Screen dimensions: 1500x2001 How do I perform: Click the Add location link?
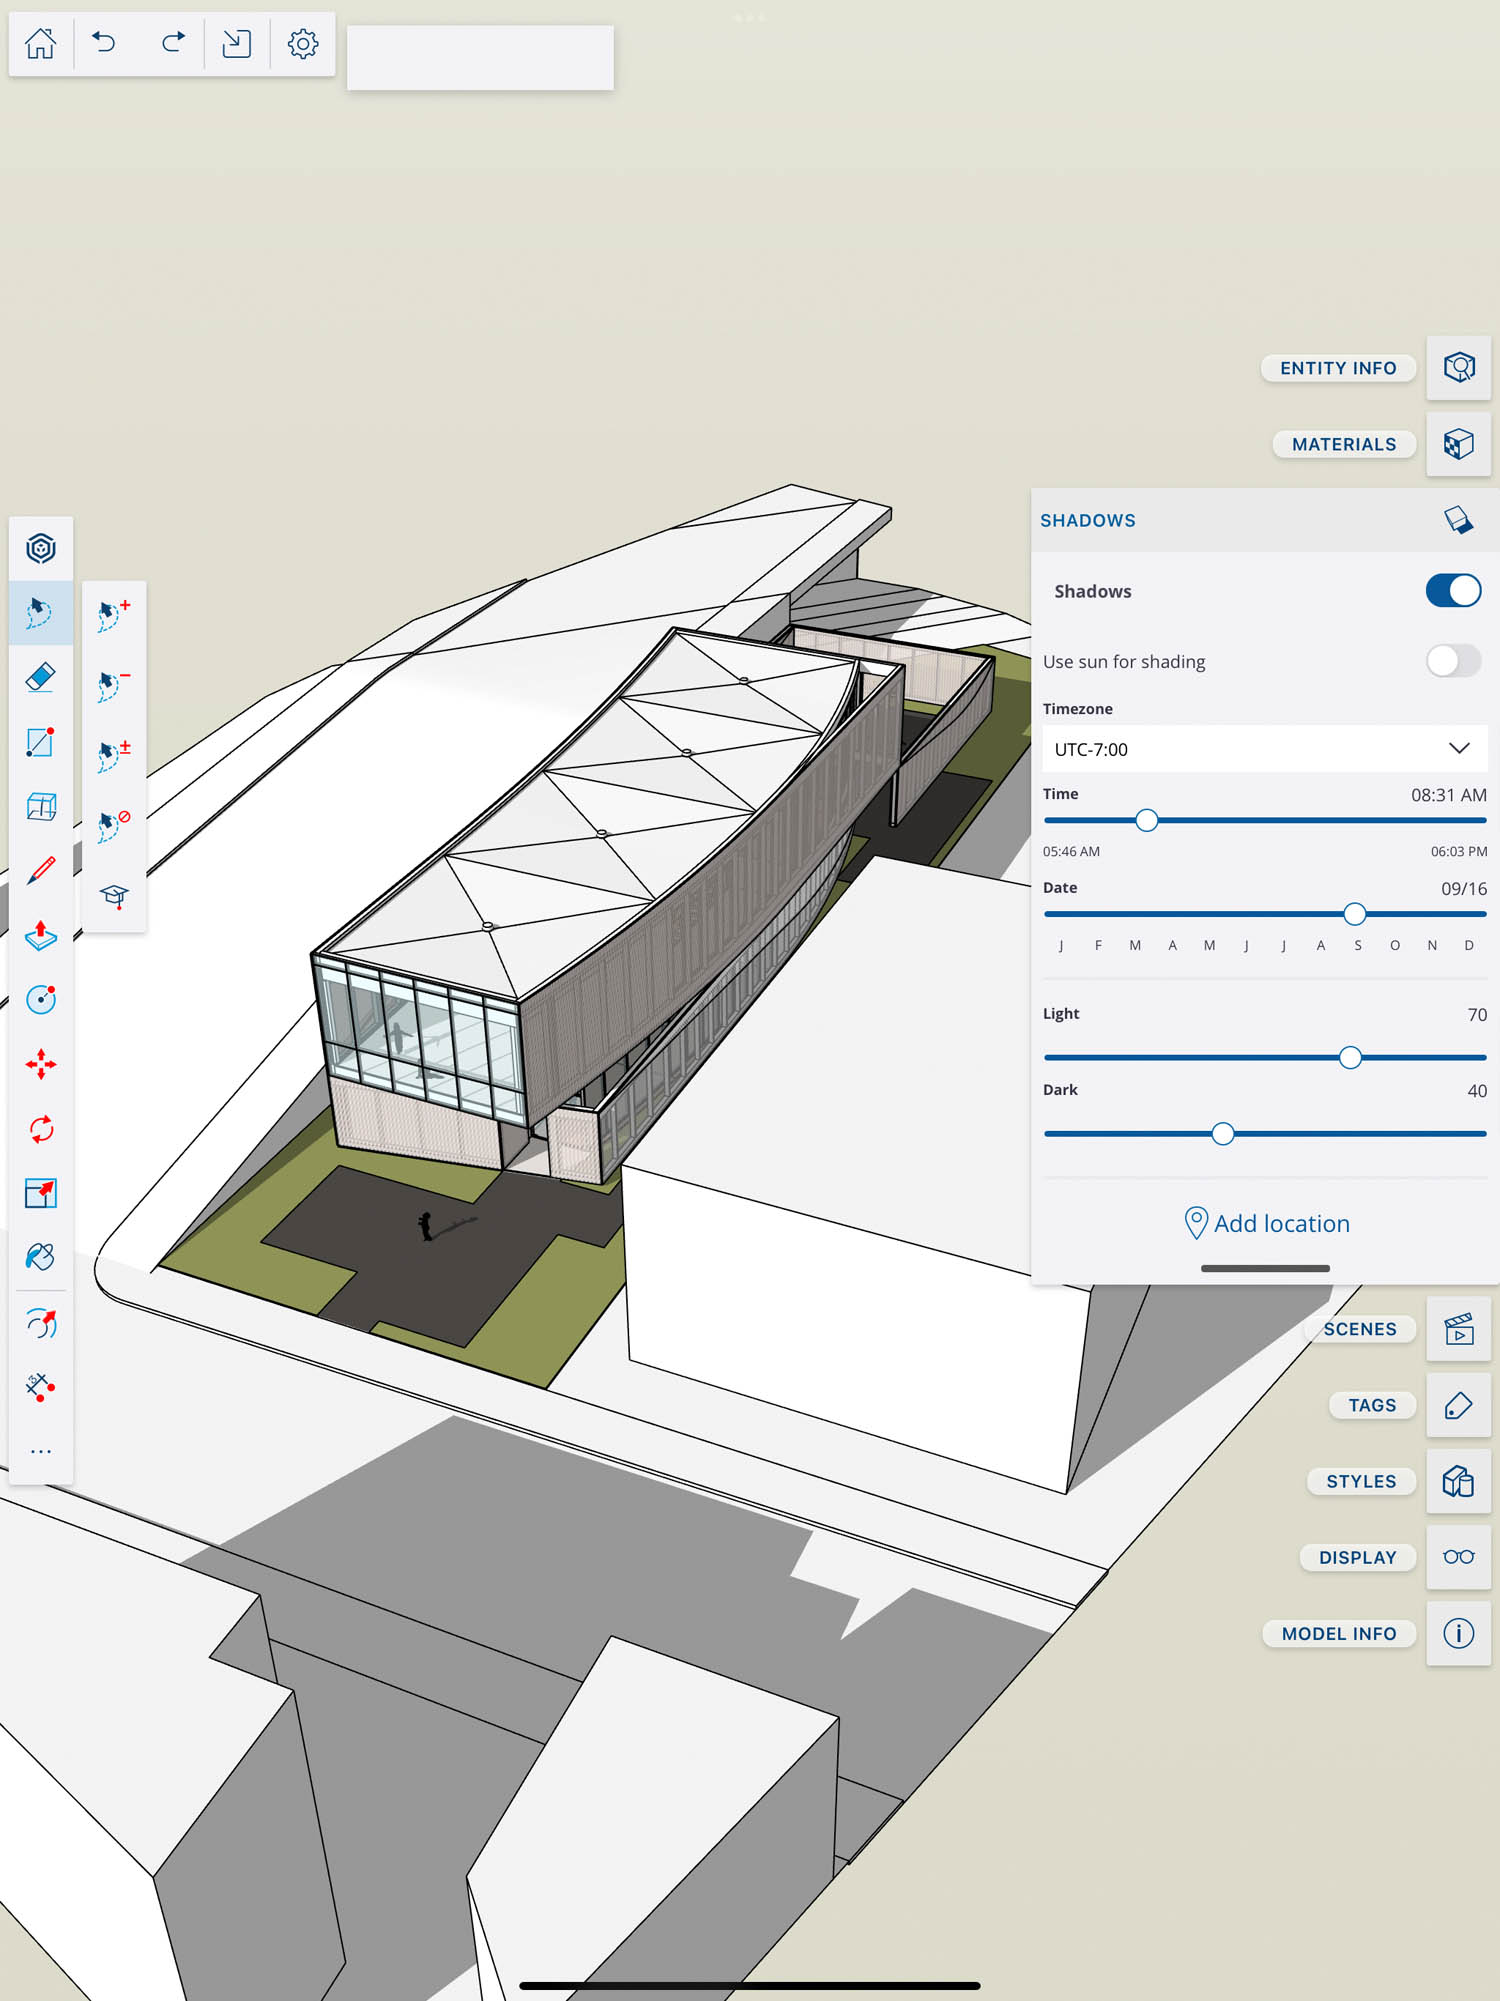coord(1266,1223)
